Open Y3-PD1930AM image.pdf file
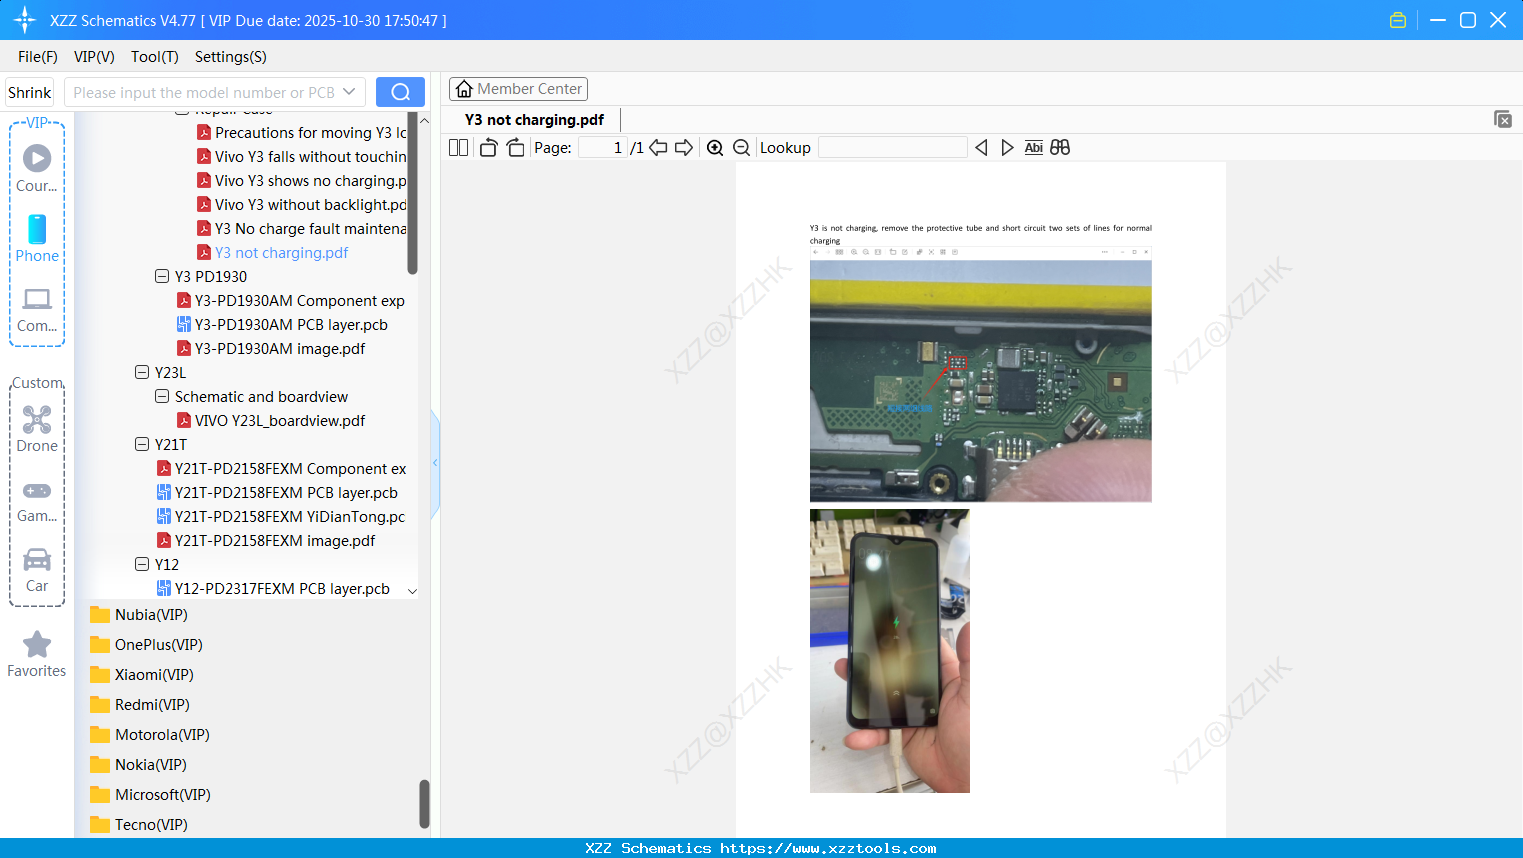Viewport: 1523px width, 858px height. (x=271, y=348)
